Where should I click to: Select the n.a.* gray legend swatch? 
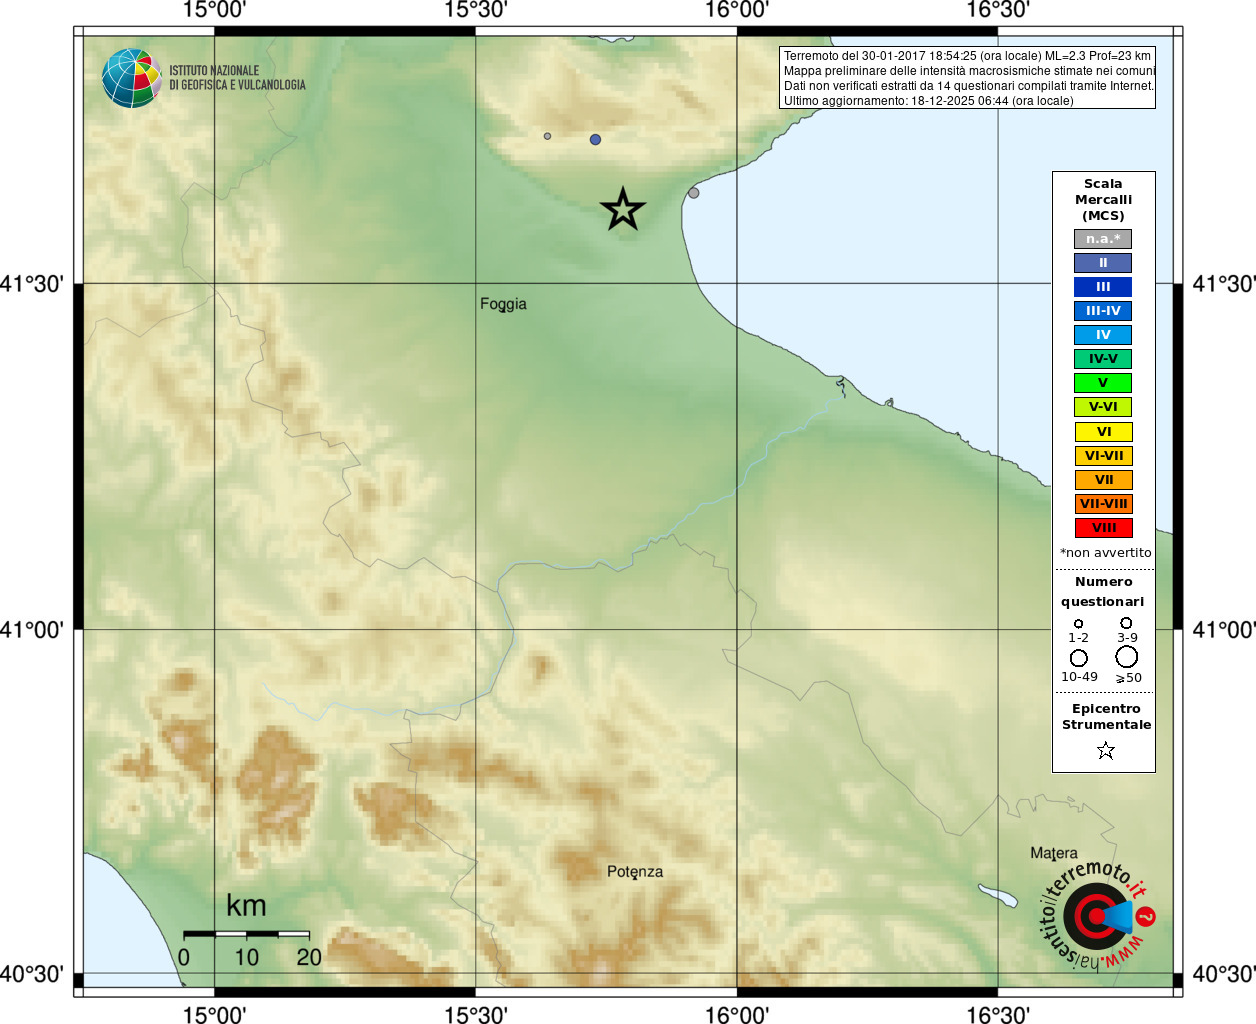coord(1103,239)
